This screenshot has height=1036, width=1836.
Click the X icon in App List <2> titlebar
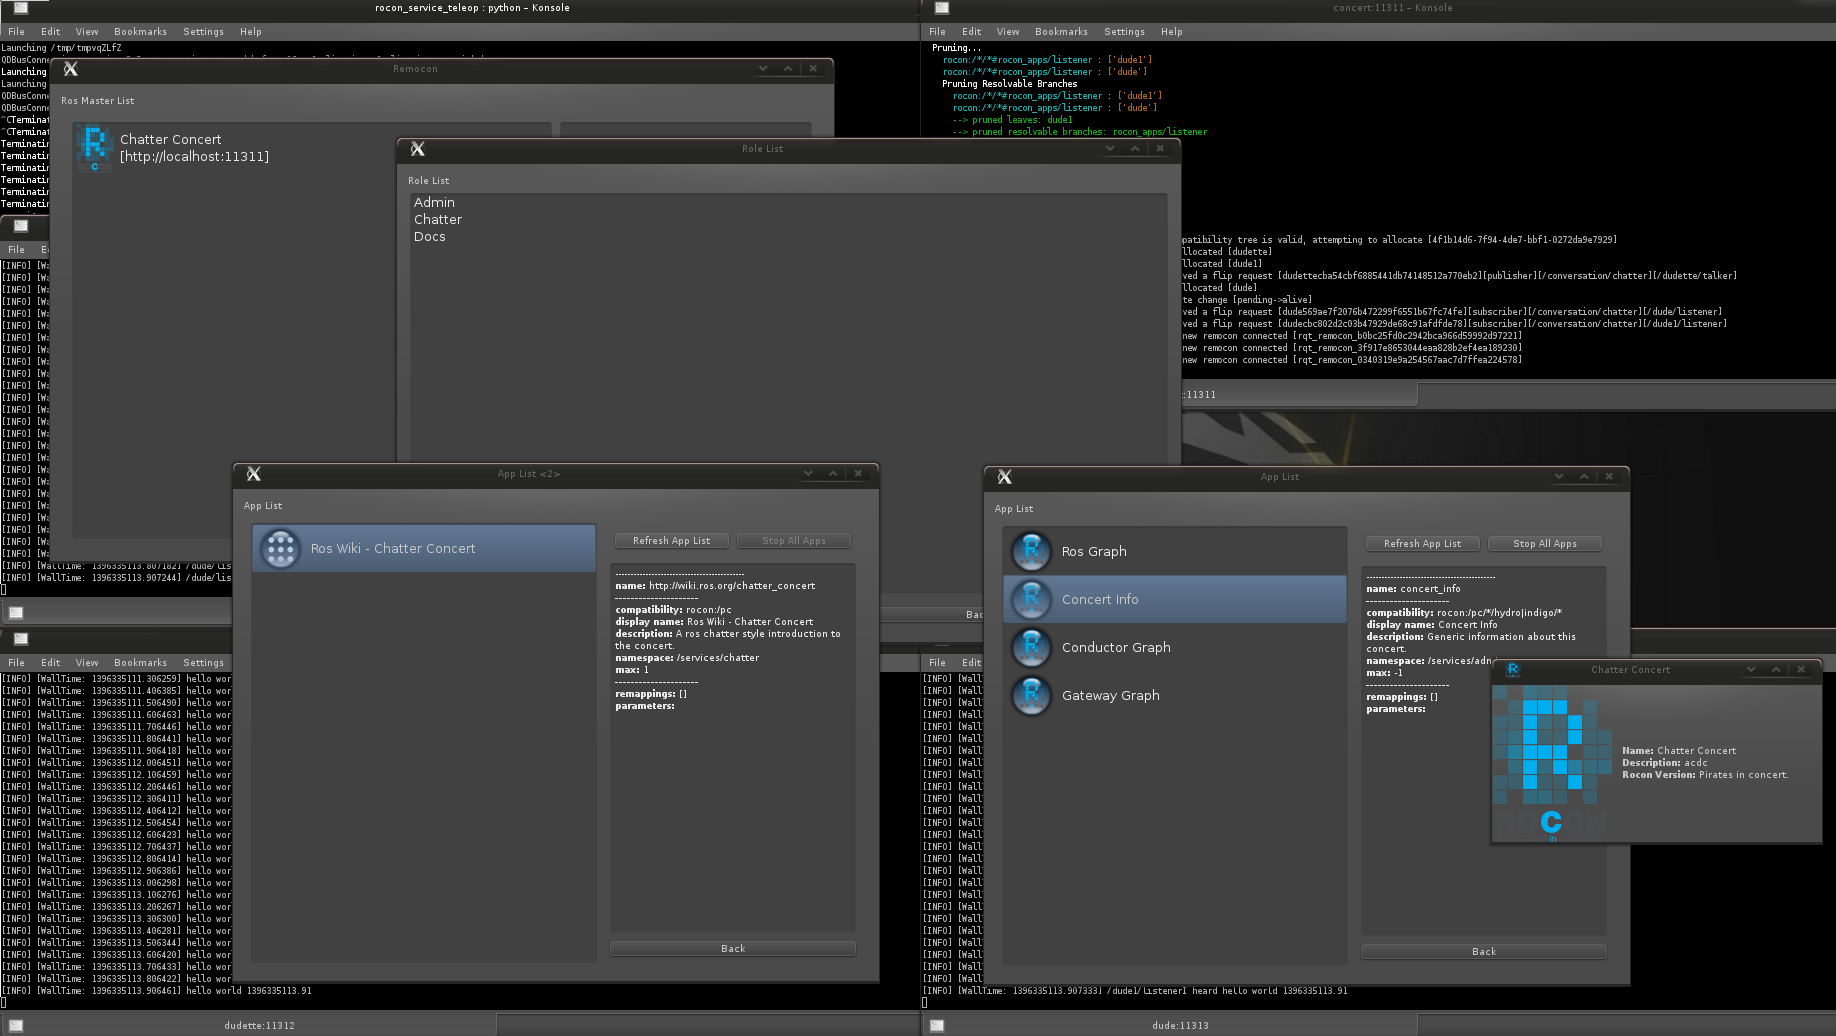(x=254, y=474)
